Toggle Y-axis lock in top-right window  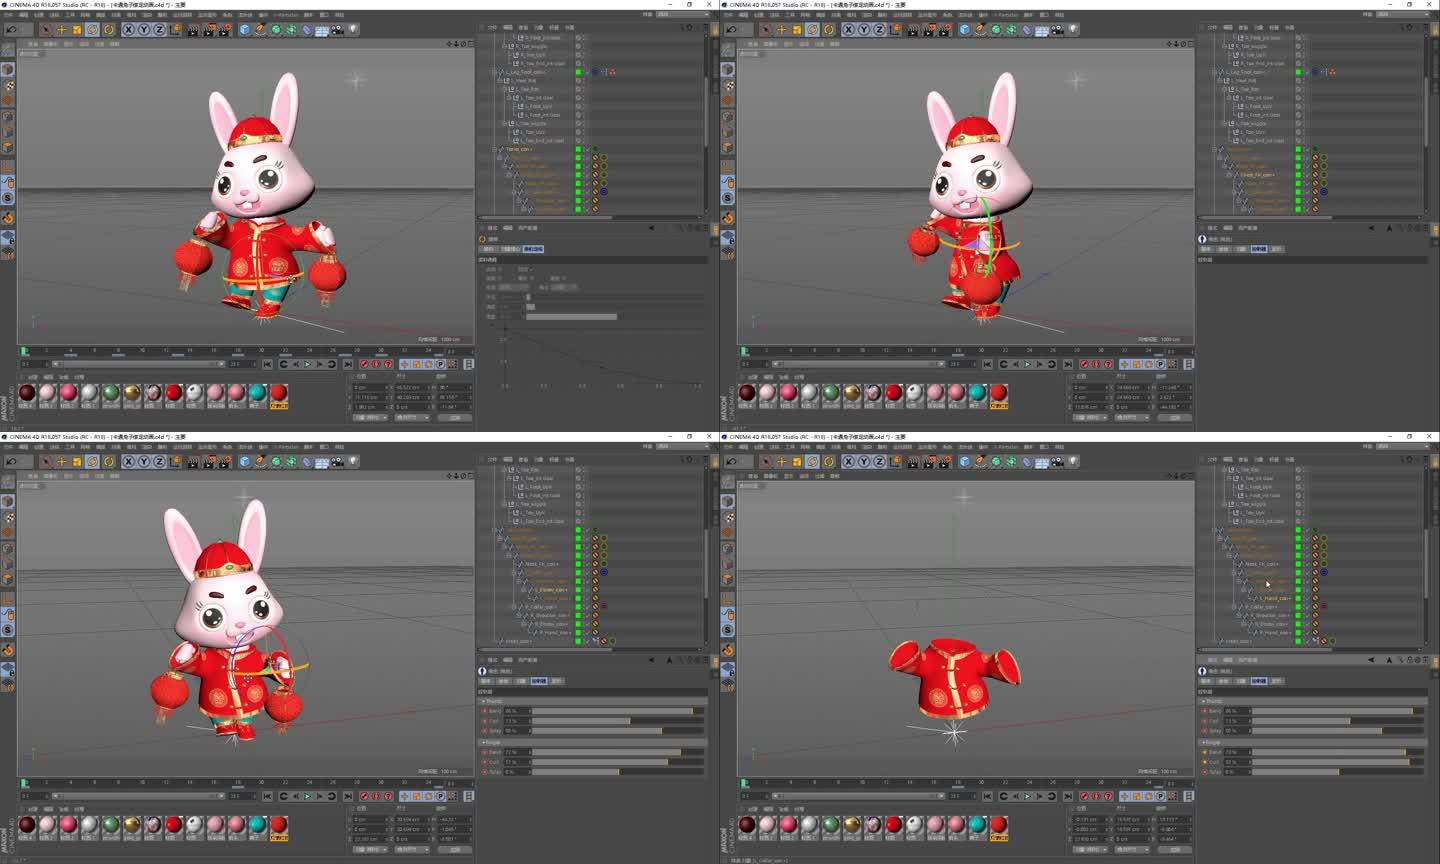[863, 30]
